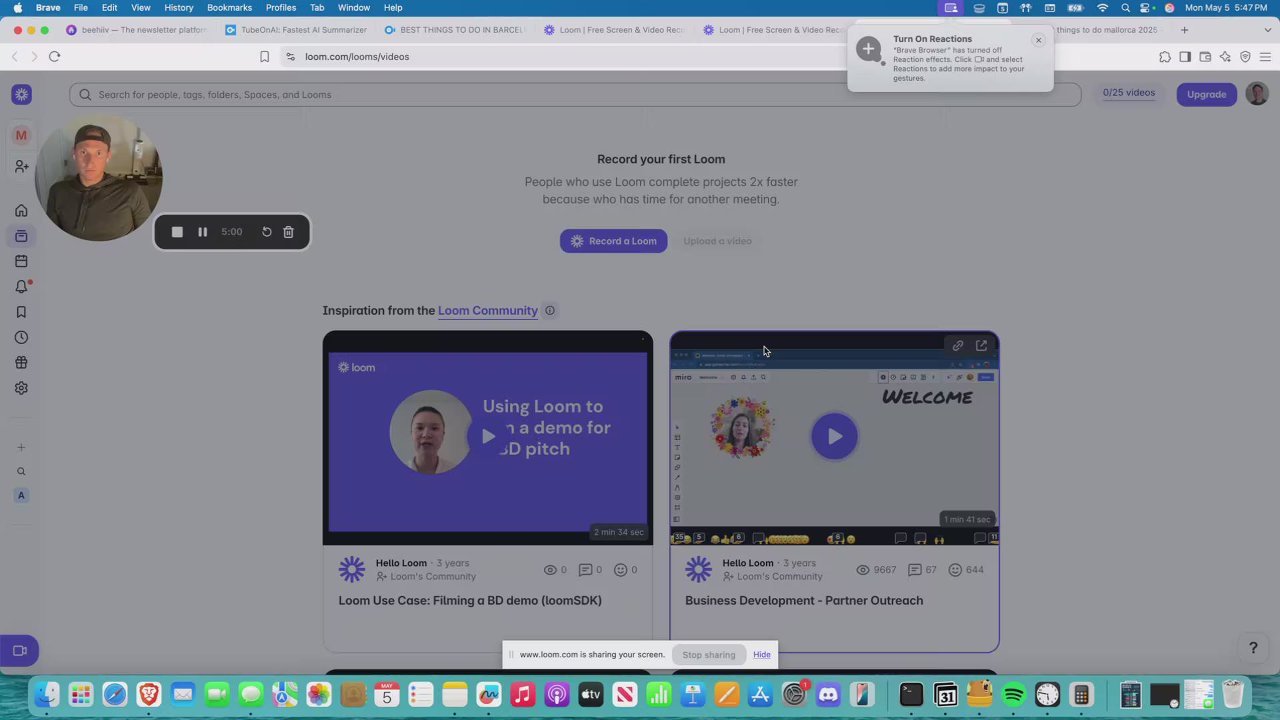Pause the Loom recording
The height and width of the screenshot is (720, 1280).
202,232
